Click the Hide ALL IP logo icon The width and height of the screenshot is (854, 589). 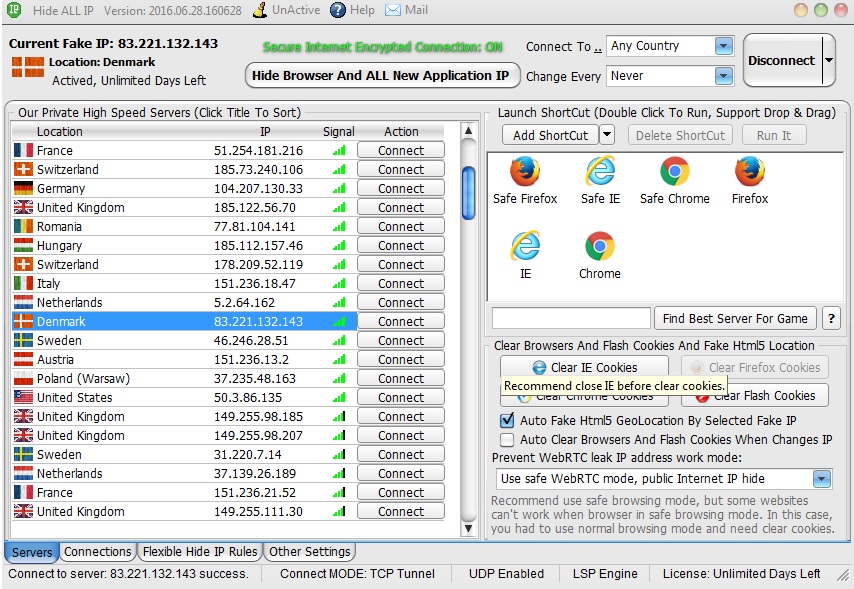[14, 10]
